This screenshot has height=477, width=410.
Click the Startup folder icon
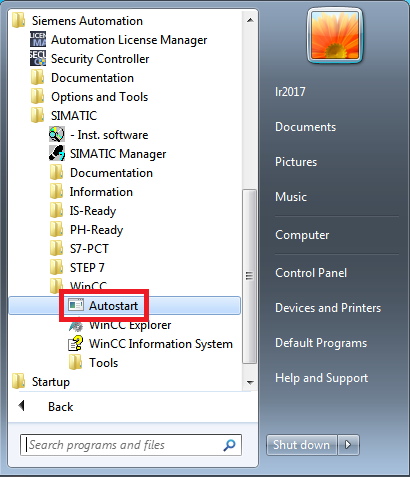[x=18, y=381]
